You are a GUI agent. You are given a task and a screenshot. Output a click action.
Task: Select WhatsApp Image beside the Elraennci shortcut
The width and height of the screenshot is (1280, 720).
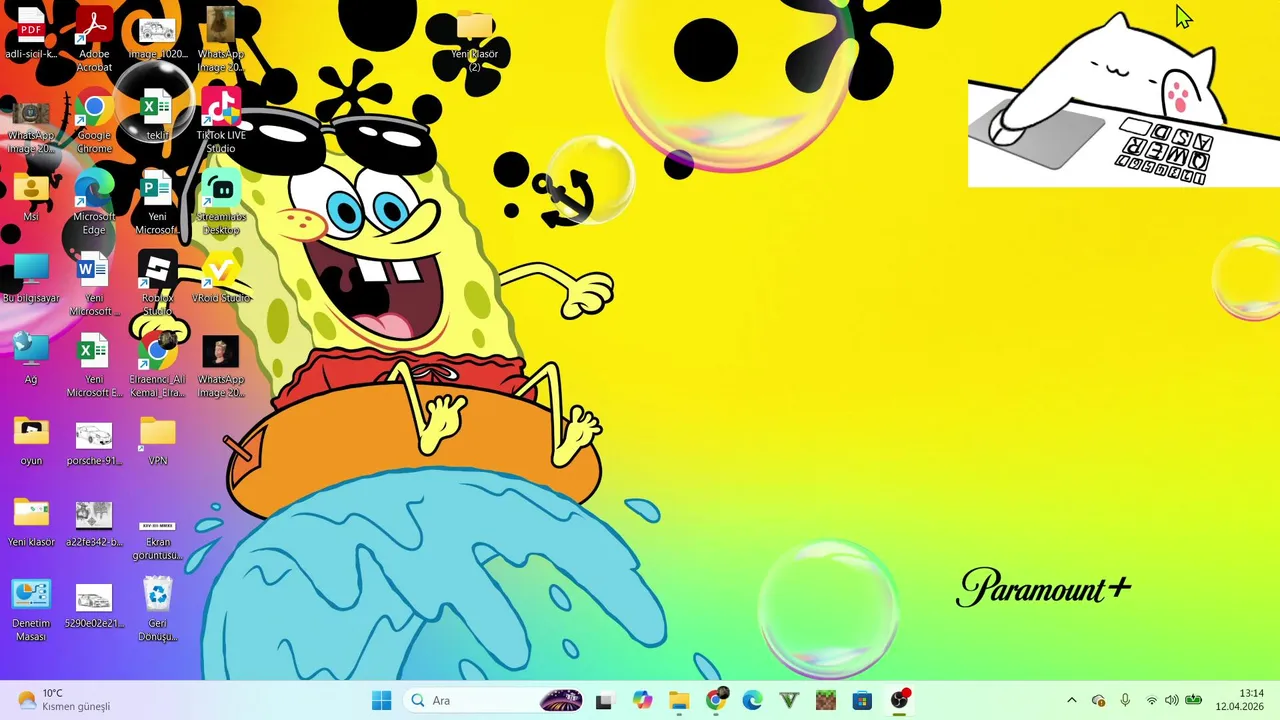tap(221, 366)
